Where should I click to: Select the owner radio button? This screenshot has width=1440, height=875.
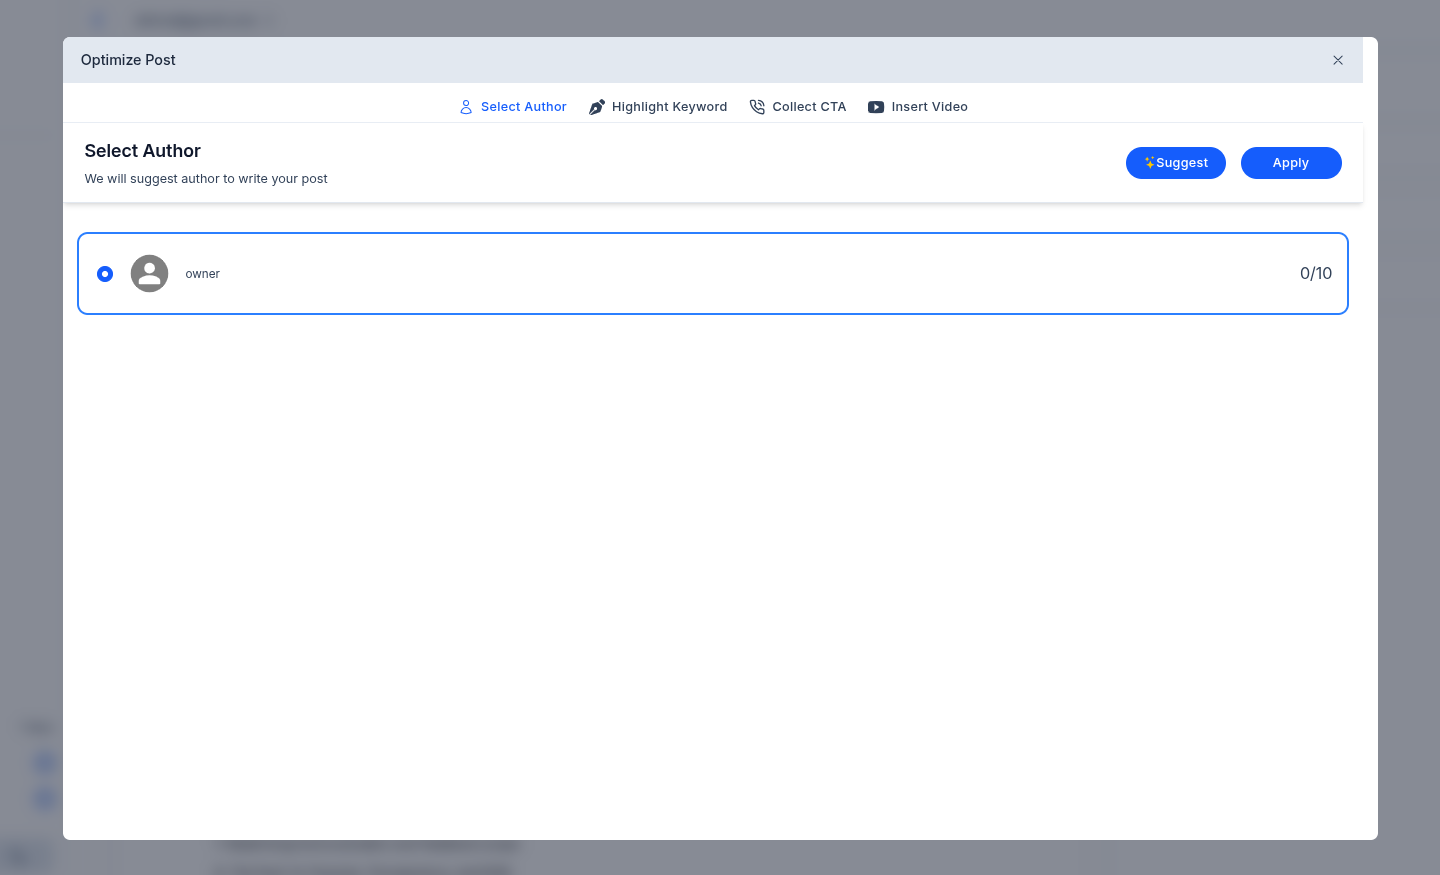(105, 274)
